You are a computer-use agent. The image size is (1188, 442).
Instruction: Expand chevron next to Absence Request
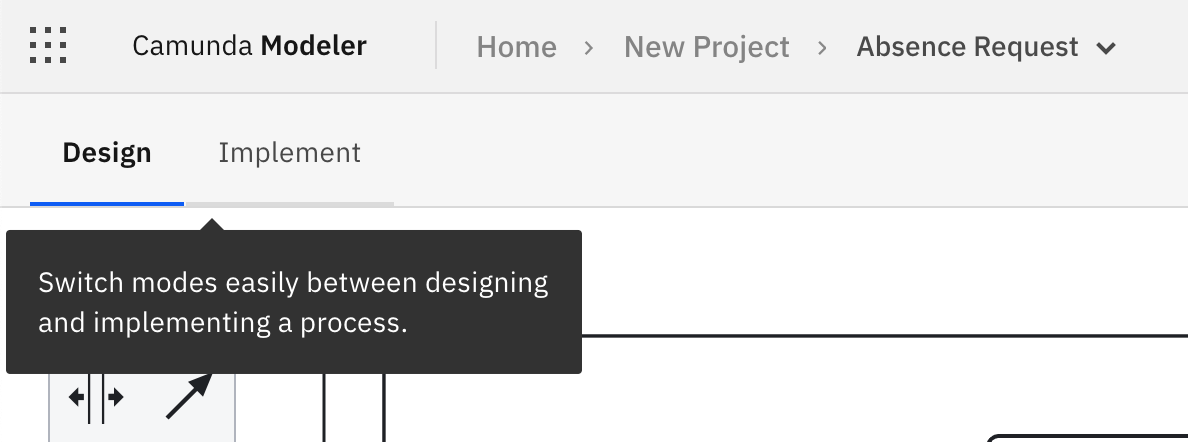click(x=1106, y=48)
